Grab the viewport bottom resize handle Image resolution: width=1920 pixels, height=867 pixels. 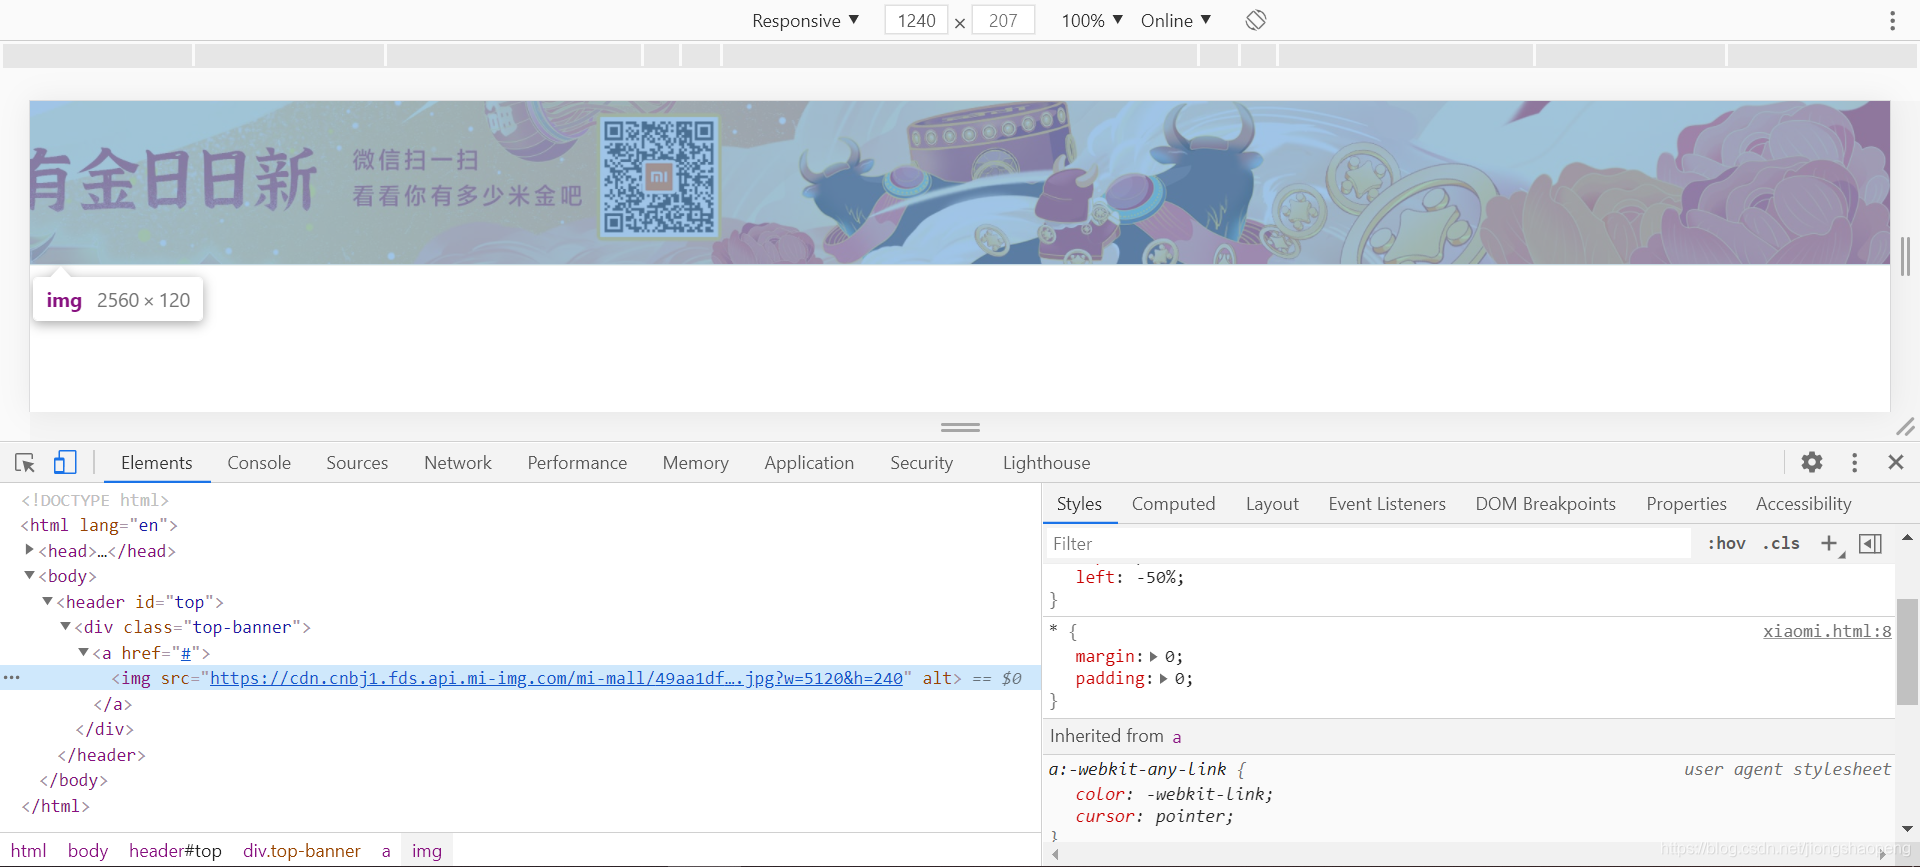(x=960, y=427)
